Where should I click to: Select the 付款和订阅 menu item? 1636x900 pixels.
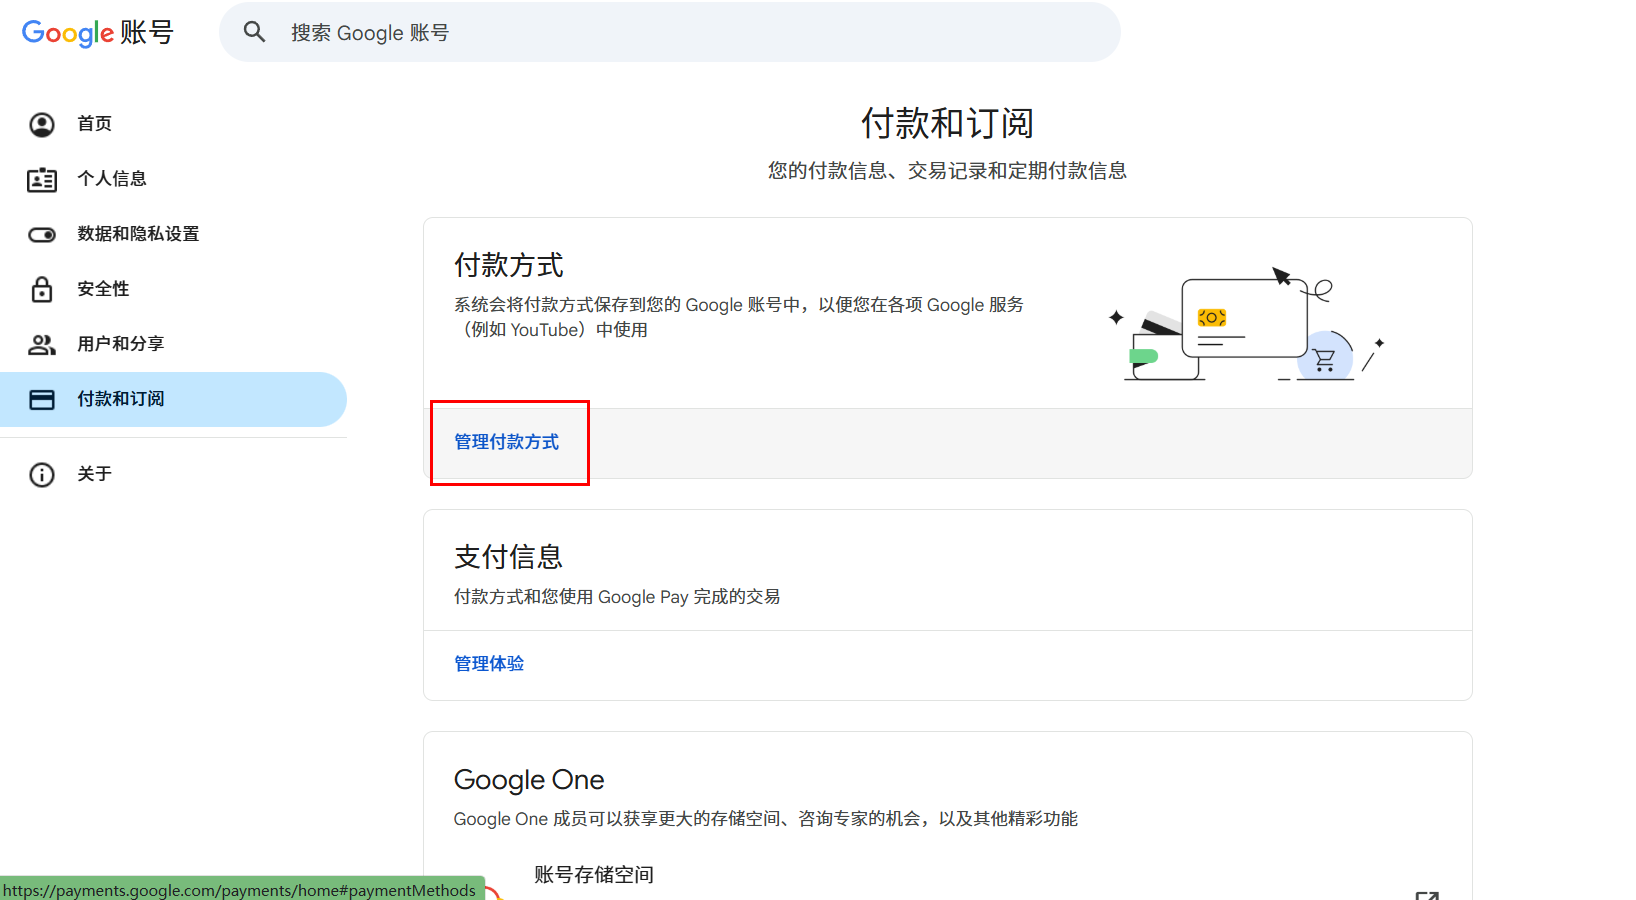pos(173,399)
